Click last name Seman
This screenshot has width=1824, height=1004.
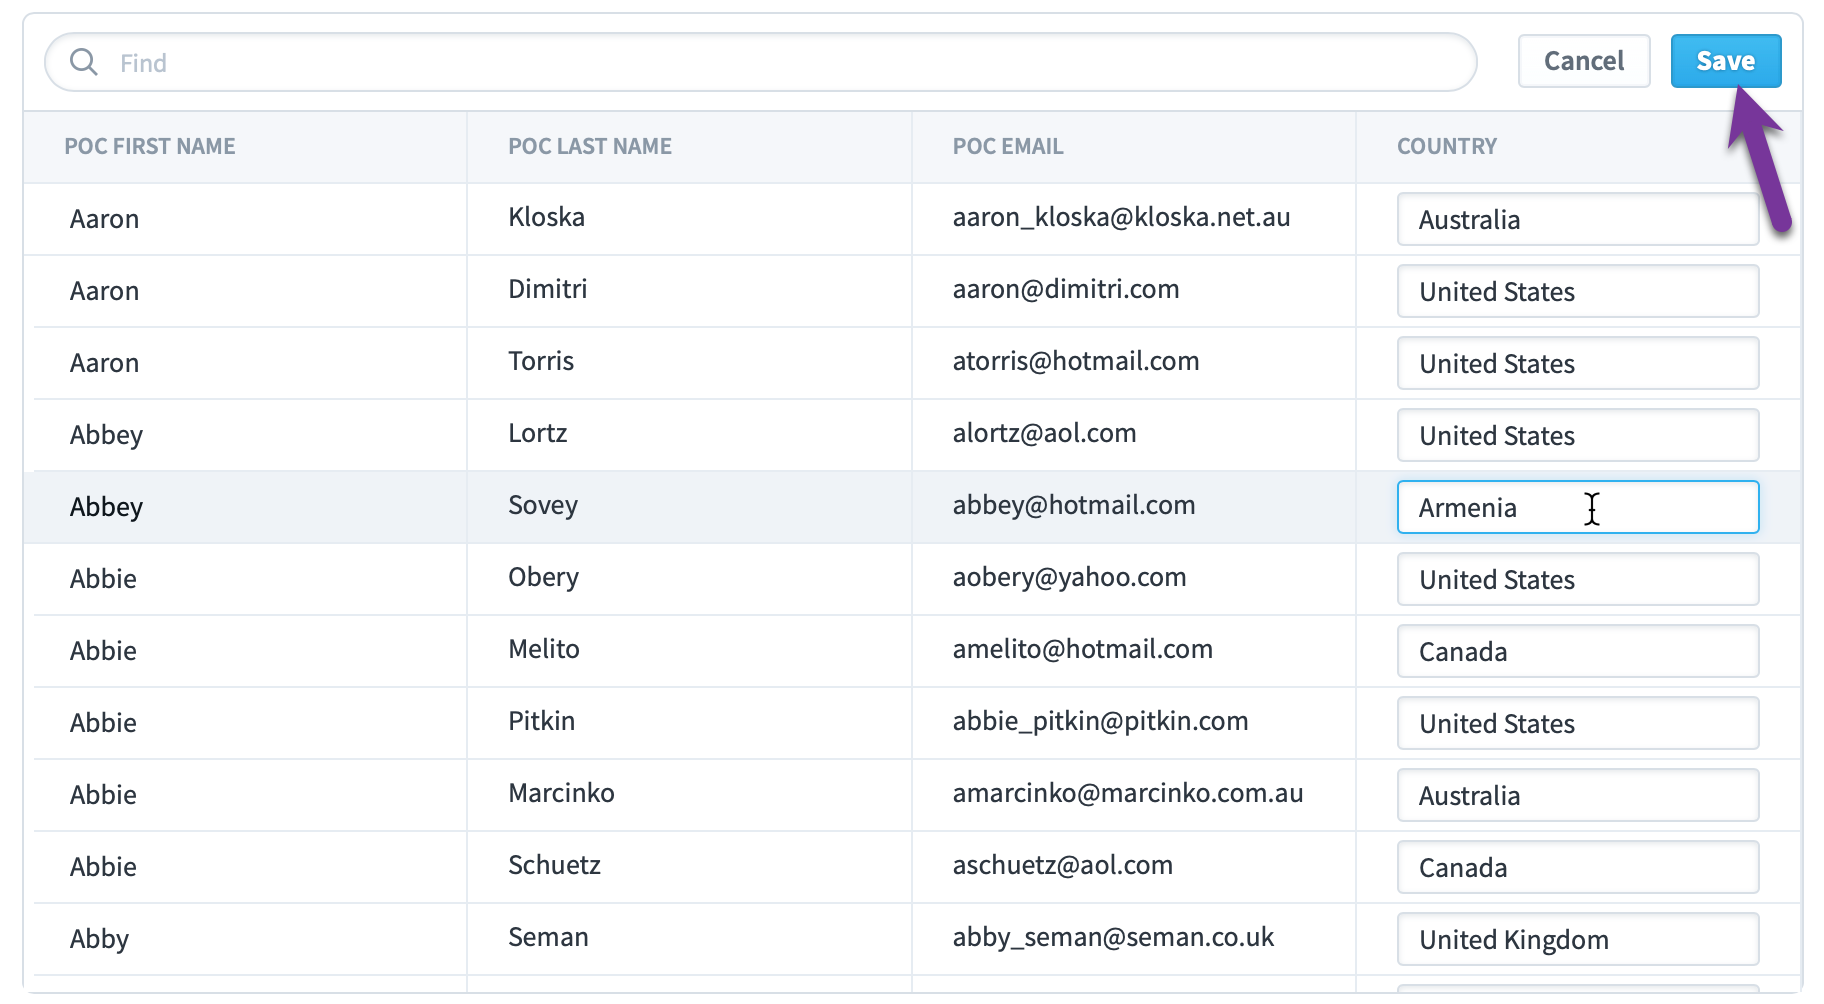pyautogui.click(x=548, y=937)
